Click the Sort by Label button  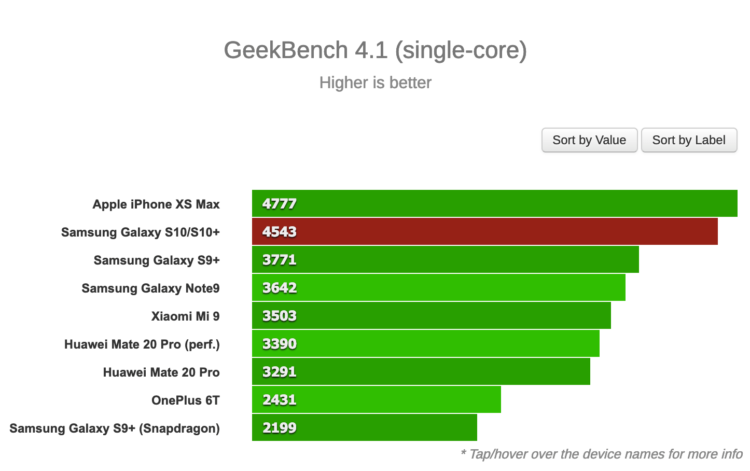coord(689,140)
